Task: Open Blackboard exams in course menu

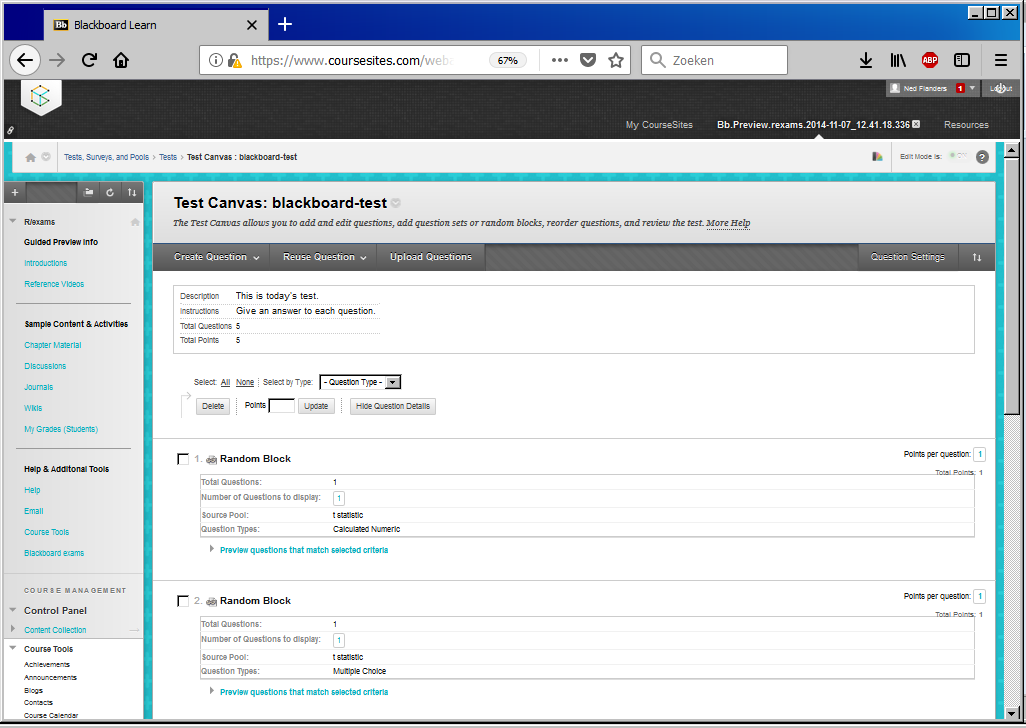Action: (x=54, y=553)
